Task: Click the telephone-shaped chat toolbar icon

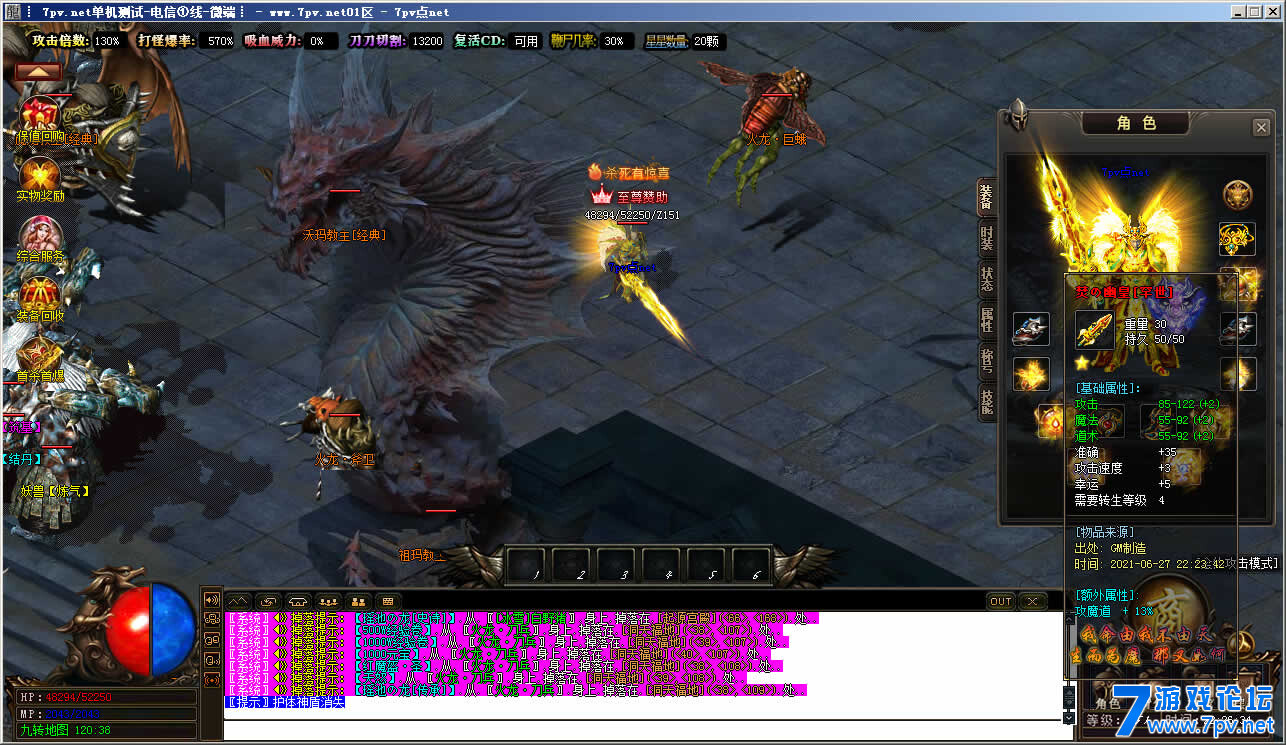Action: (x=298, y=601)
